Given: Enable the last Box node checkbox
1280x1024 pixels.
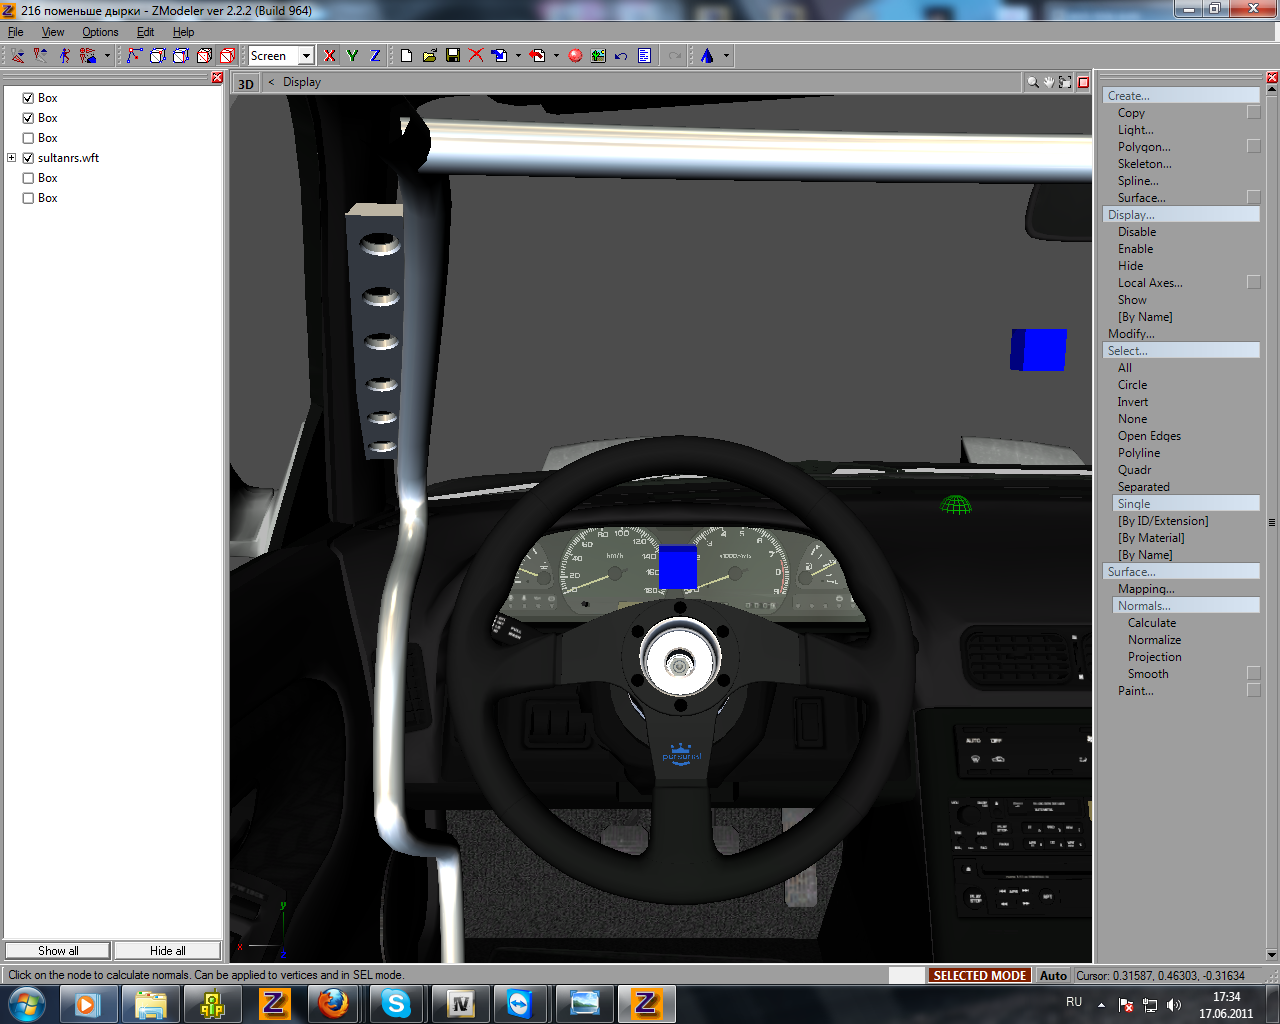Looking at the screenshot, I should pos(28,198).
